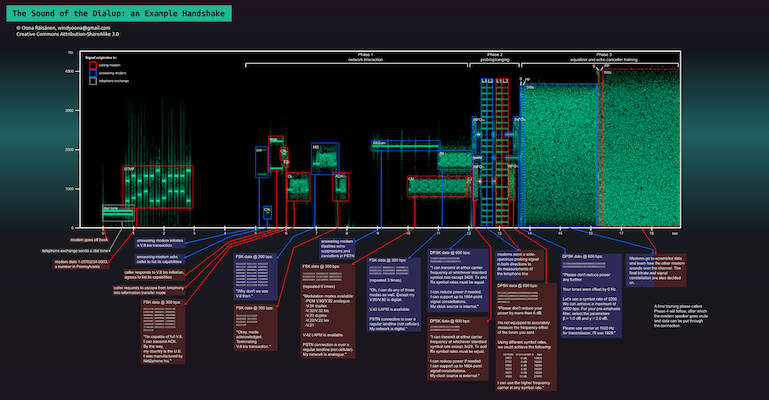This screenshot has width=769, height=400.
Task: Click the 4000 Hz frequency axis tick label
Action: pos(70,72)
